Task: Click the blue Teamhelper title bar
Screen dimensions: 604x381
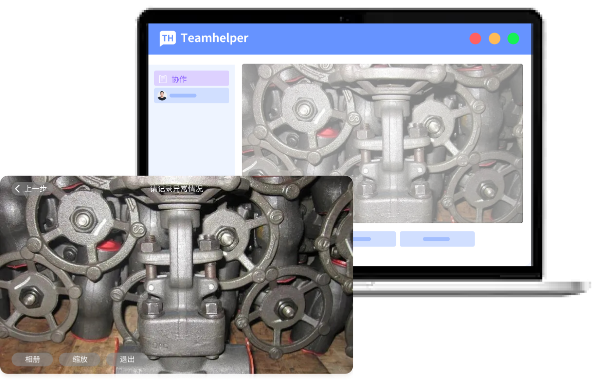Action: [339, 39]
